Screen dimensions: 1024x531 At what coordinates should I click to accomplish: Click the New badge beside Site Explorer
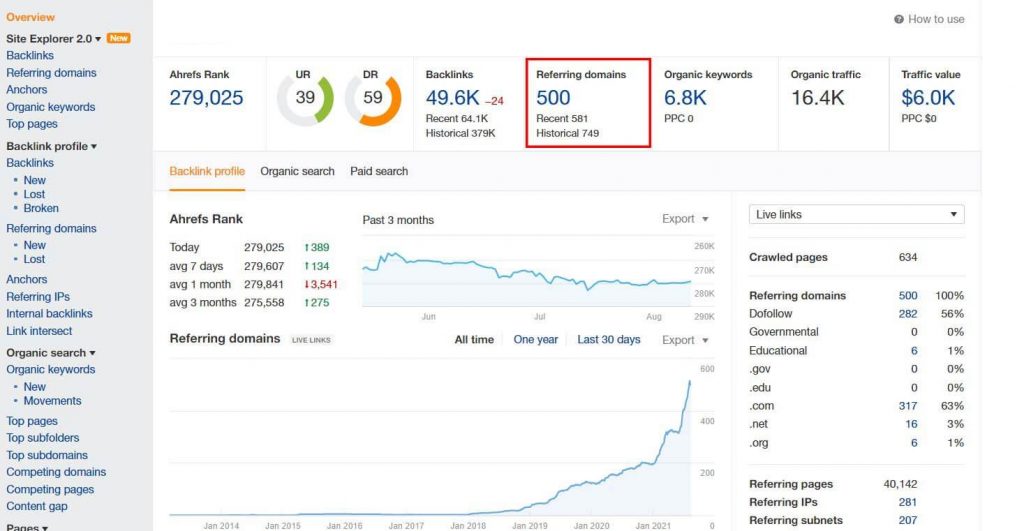pos(119,38)
